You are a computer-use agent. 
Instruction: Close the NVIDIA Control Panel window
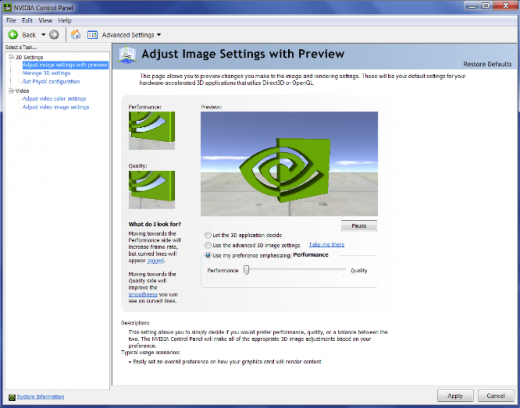point(506,6)
